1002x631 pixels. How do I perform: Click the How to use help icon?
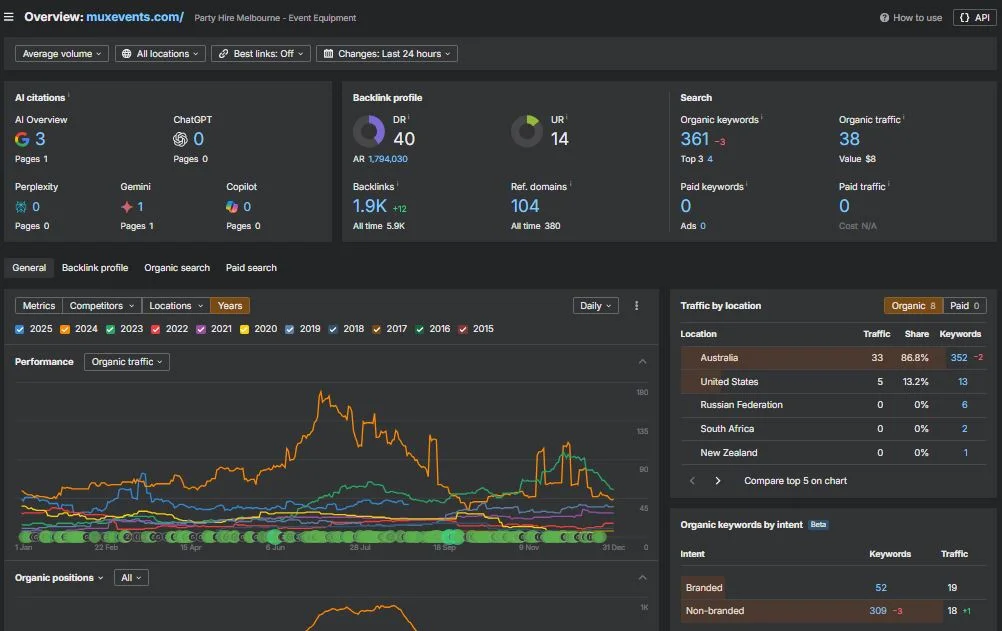885,18
